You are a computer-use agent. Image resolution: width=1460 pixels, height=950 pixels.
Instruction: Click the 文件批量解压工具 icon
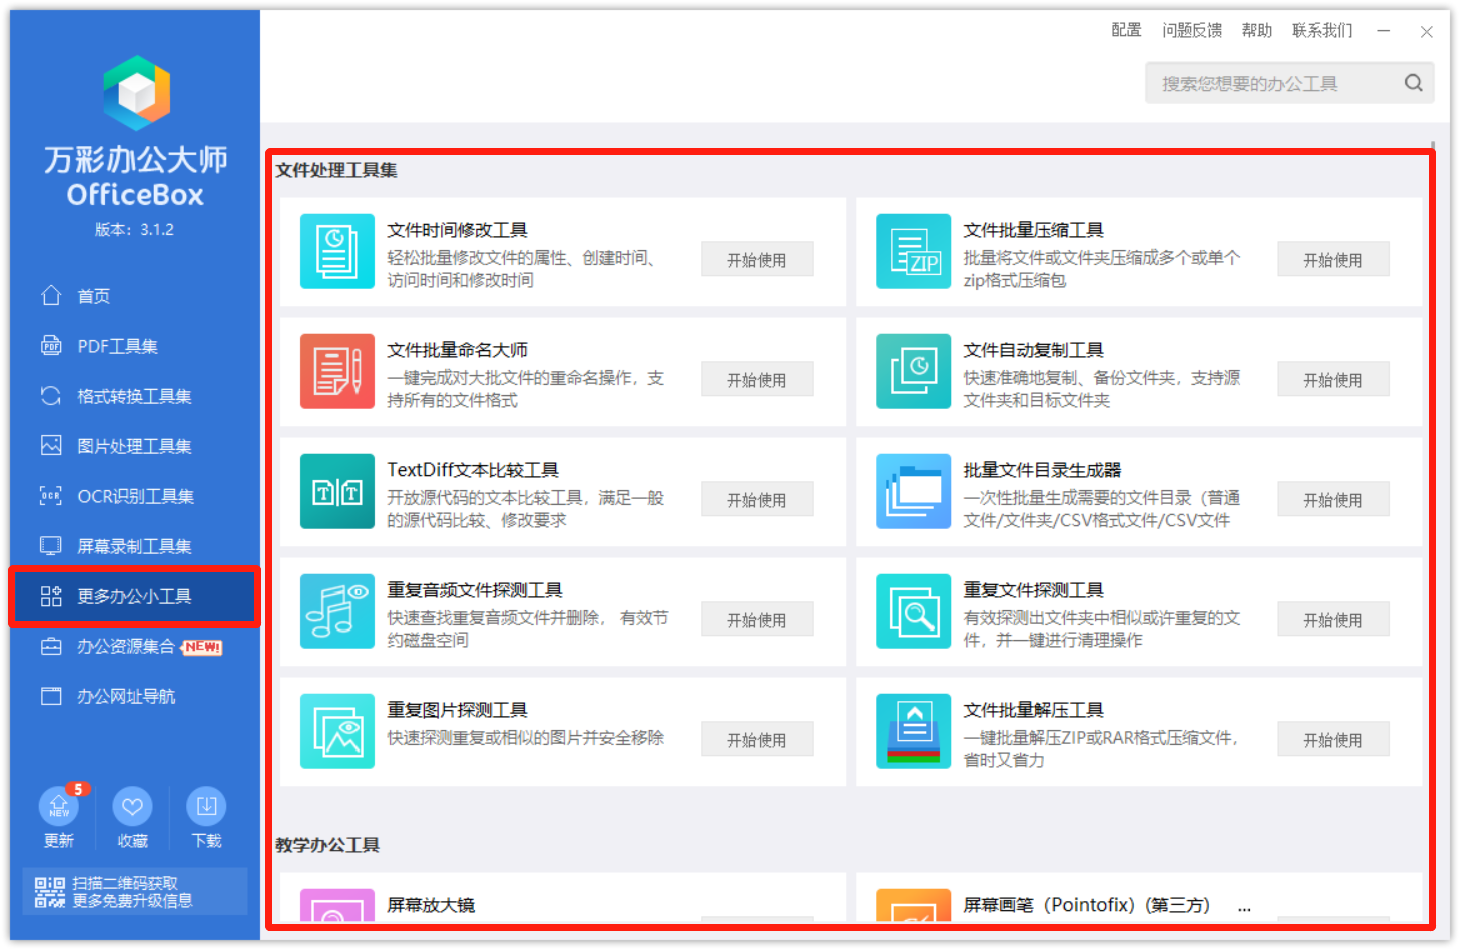[x=913, y=731]
